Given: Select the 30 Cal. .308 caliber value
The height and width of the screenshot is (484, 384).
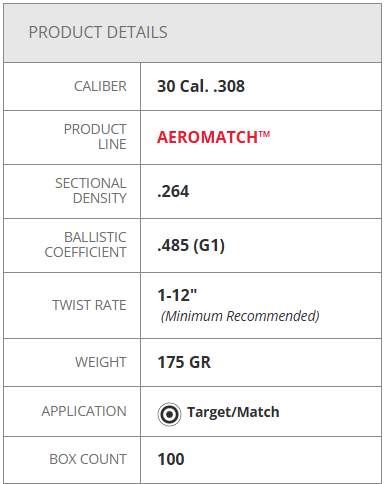Looking at the screenshot, I should (x=201, y=86).
